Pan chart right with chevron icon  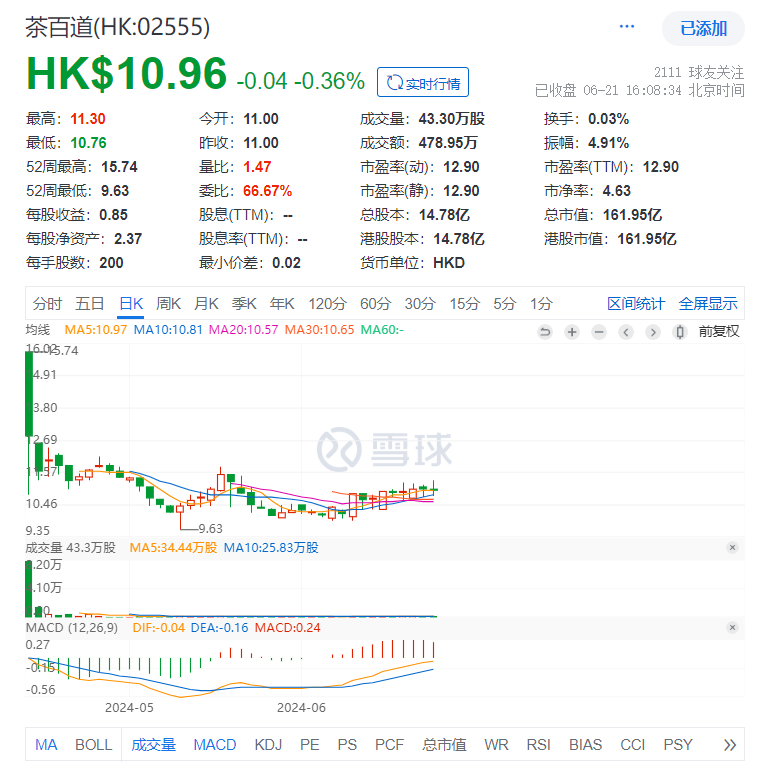[x=653, y=332]
